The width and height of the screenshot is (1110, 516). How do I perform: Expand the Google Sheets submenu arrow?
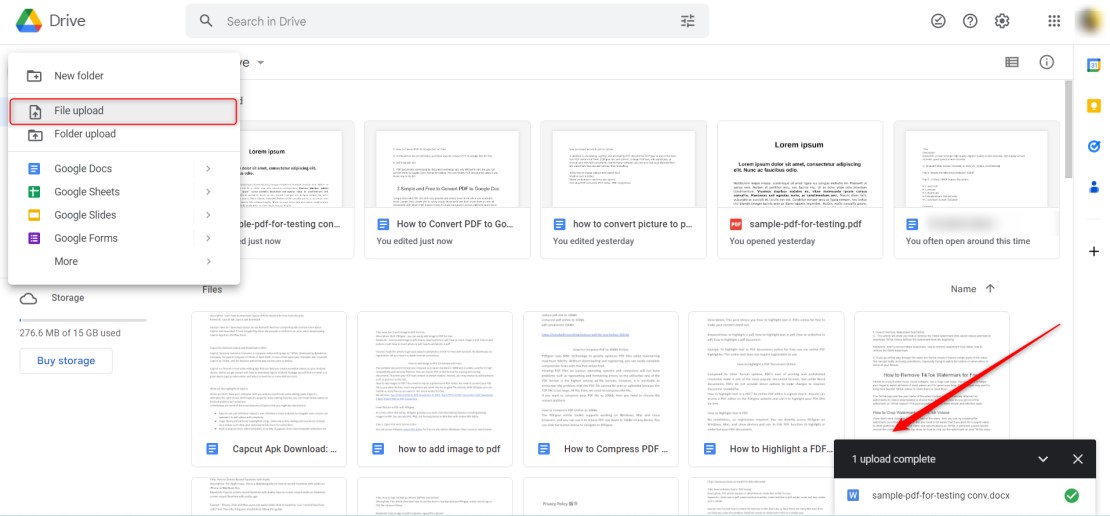[208, 192]
